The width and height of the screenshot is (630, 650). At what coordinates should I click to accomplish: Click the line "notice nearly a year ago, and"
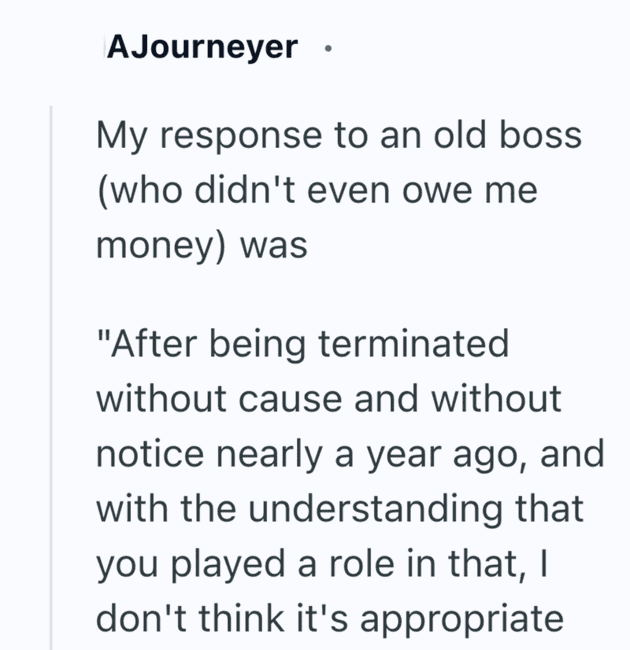click(350, 455)
